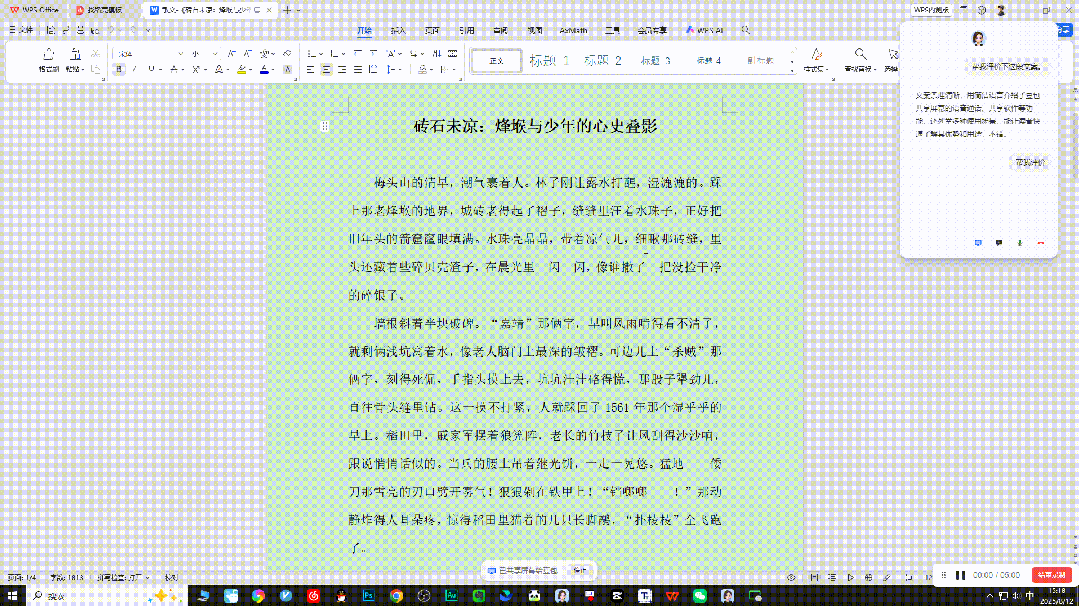Apply the 标题 3 style
This screenshot has height=606, width=1079.
(655, 61)
